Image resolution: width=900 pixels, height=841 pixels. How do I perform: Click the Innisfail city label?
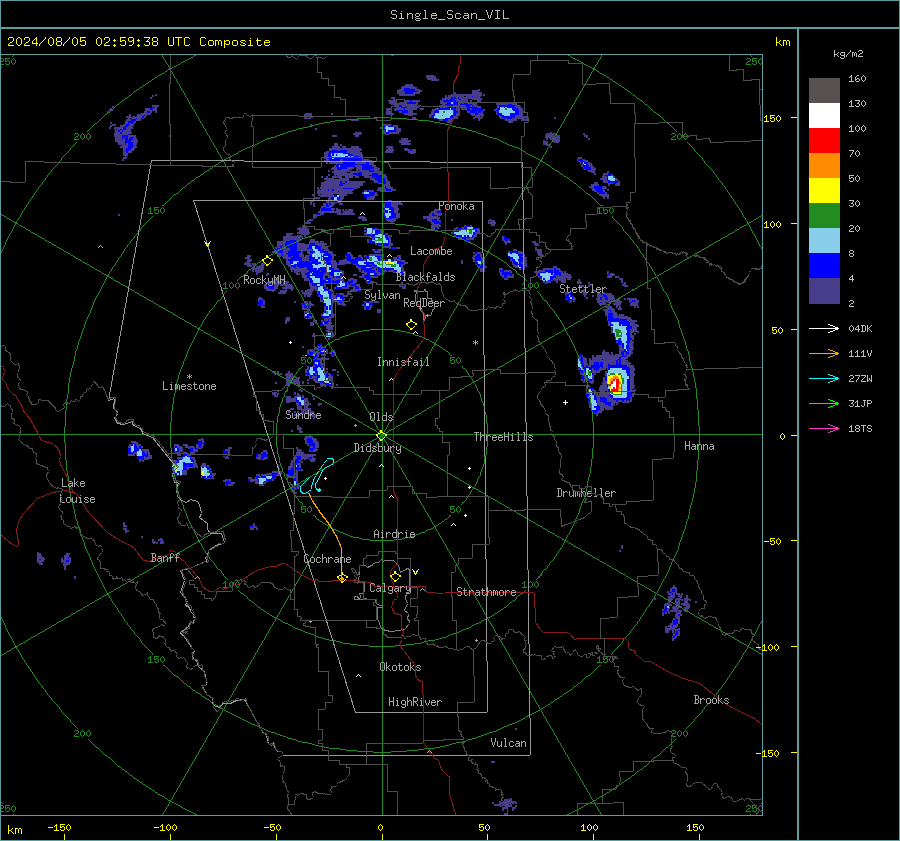click(x=403, y=362)
